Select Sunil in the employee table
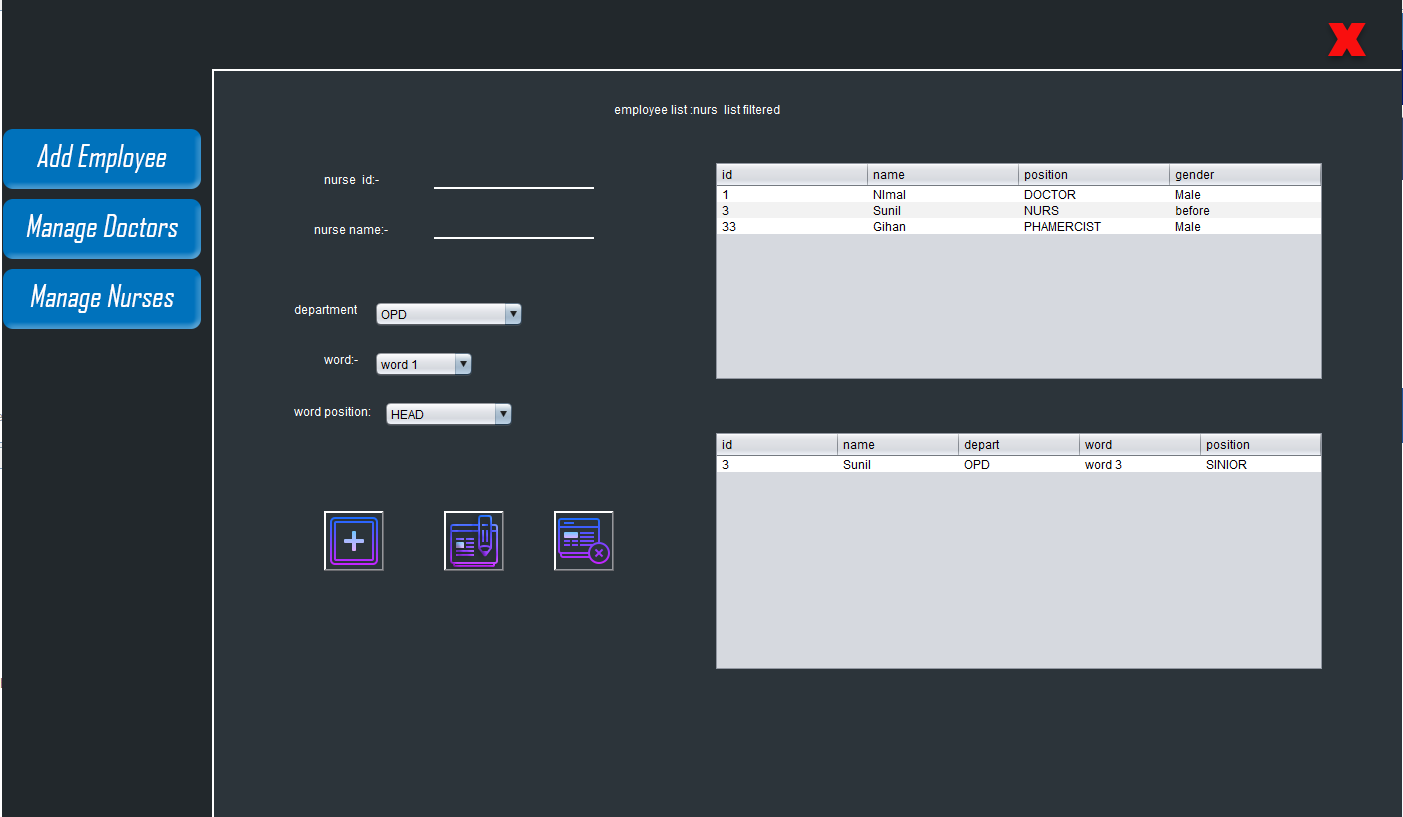Viewport: 1403px width, 817px height. [943, 211]
